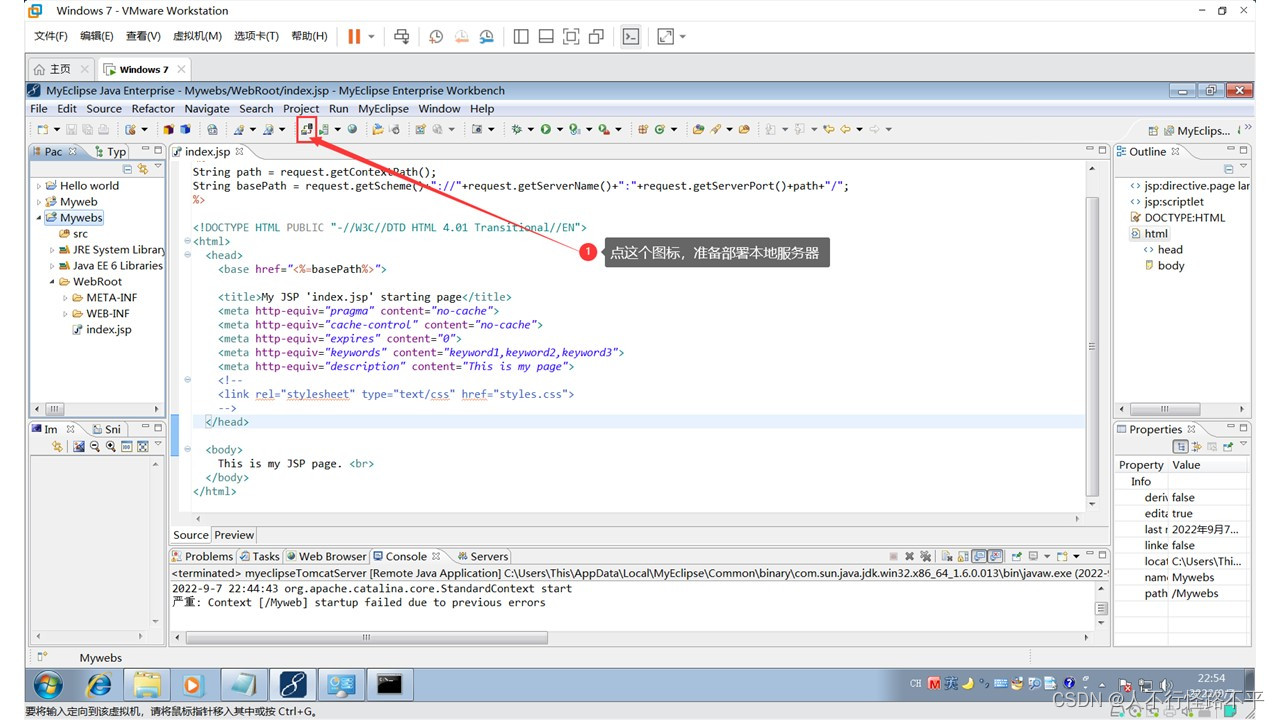Screen dimensions: 1280x720
Task: Expand the Hello world project node
Action: tap(39, 186)
